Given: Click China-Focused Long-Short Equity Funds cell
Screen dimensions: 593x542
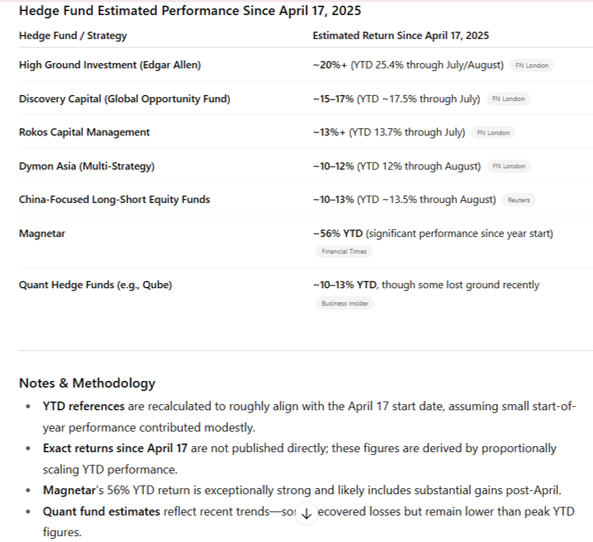Looking at the screenshot, I should pyautogui.click(x=114, y=199).
